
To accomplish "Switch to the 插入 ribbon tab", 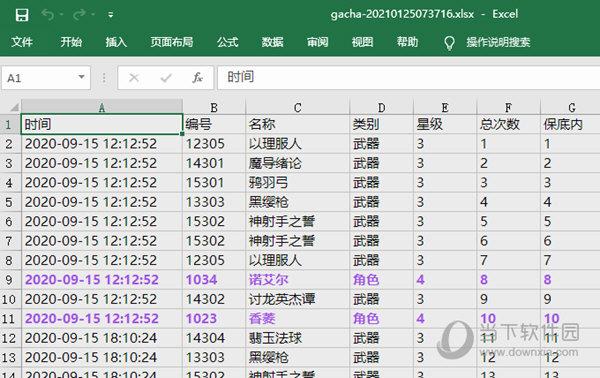I will (116, 42).
